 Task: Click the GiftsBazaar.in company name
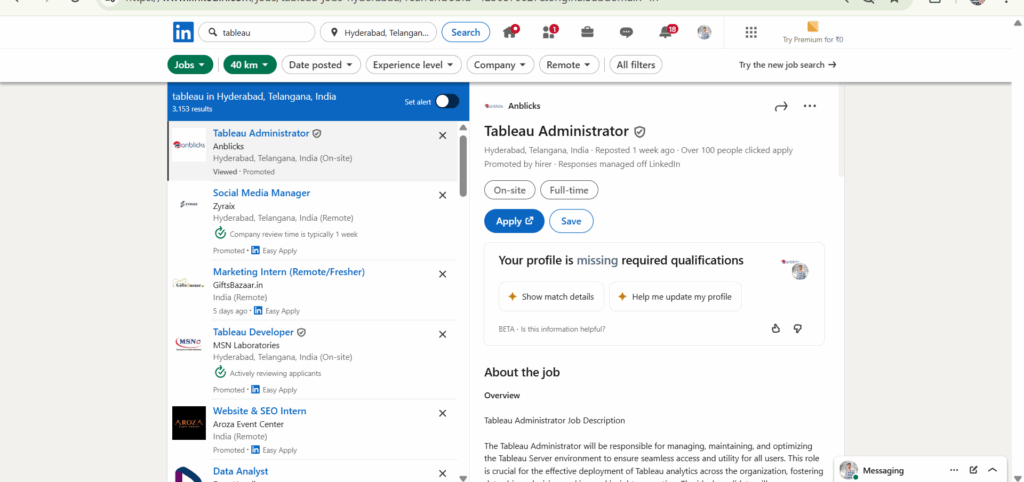point(238,285)
